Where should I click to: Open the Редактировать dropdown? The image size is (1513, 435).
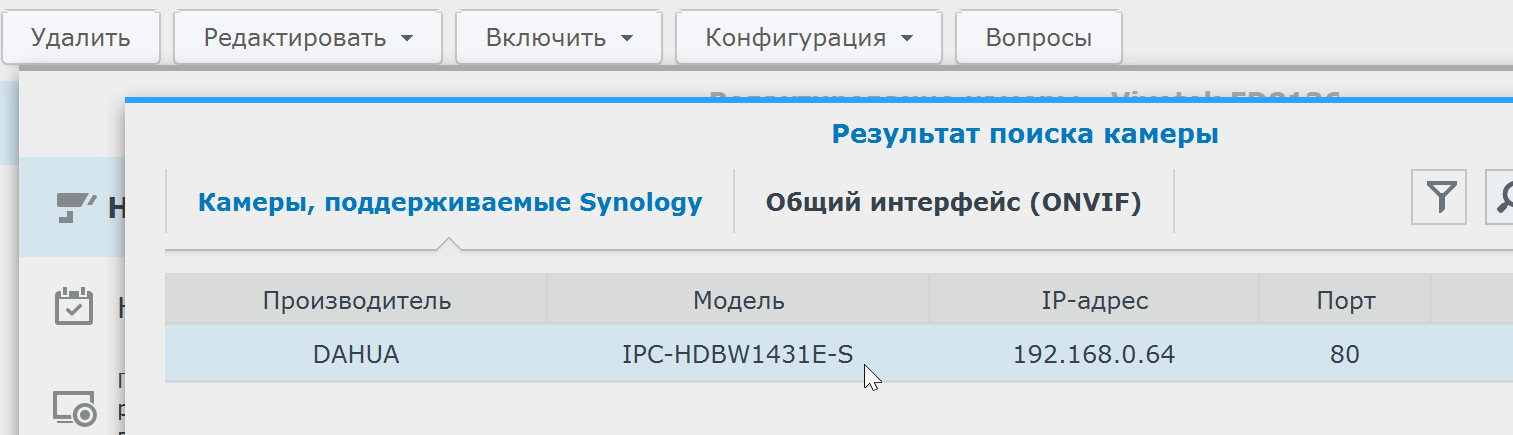pyautogui.click(x=308, y=38)
